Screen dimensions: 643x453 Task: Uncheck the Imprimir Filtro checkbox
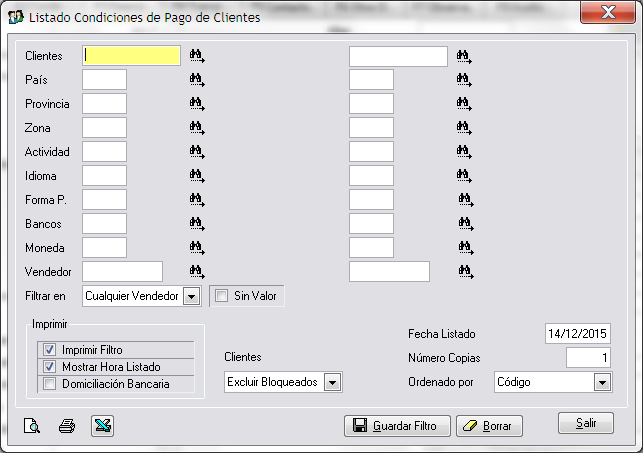click(49, 350)
